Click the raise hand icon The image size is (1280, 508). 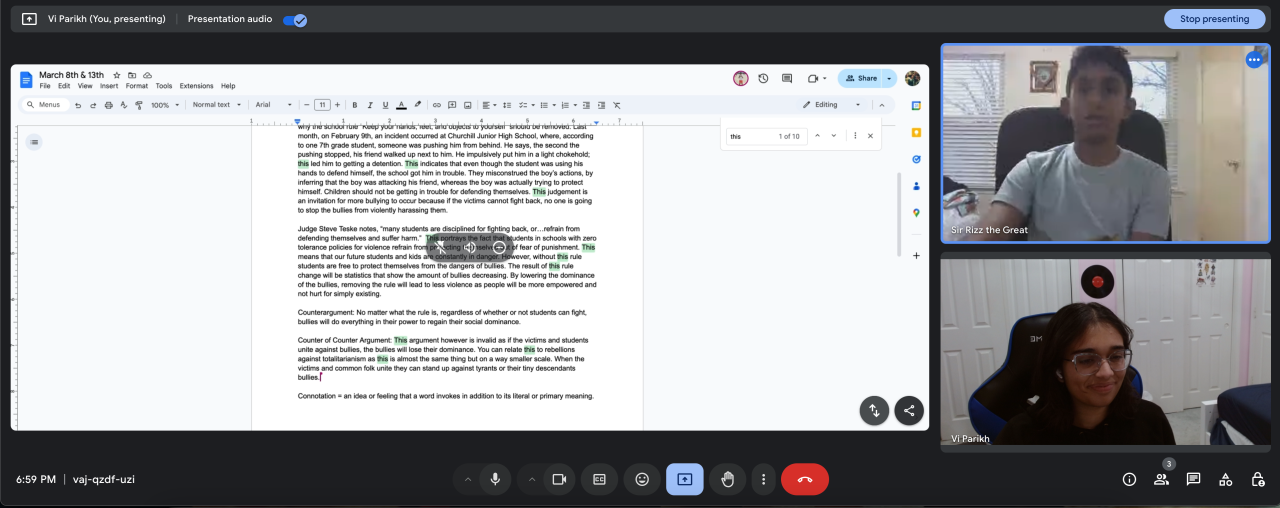728,479
